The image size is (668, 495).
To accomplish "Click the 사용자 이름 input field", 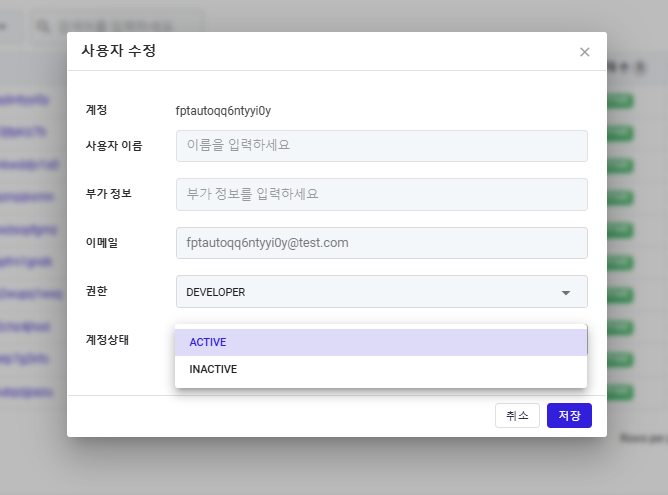I will (x=382, y=146).
